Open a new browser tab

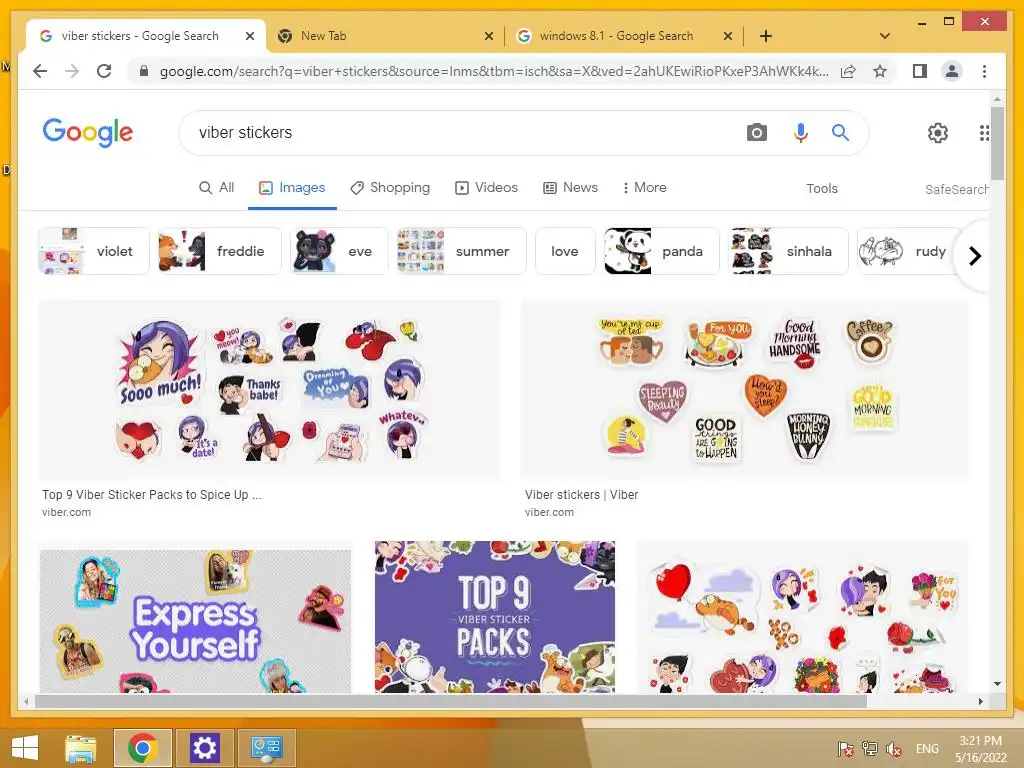click(765, 36)
